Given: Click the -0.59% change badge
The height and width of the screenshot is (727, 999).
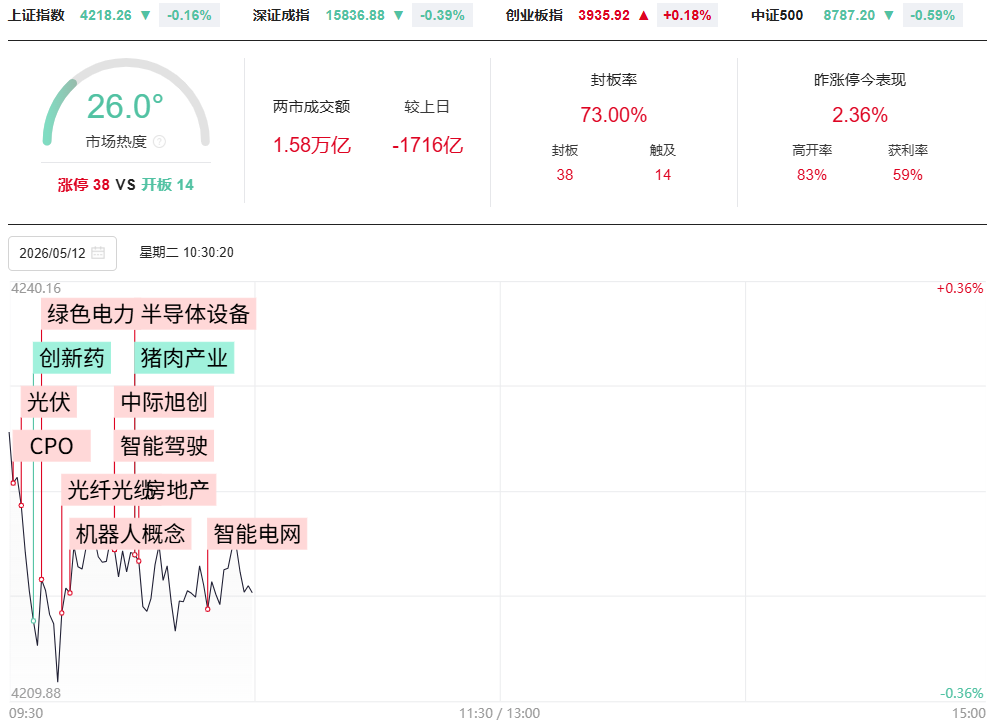Looking at the screenshot, I should (x=932, y=15).
